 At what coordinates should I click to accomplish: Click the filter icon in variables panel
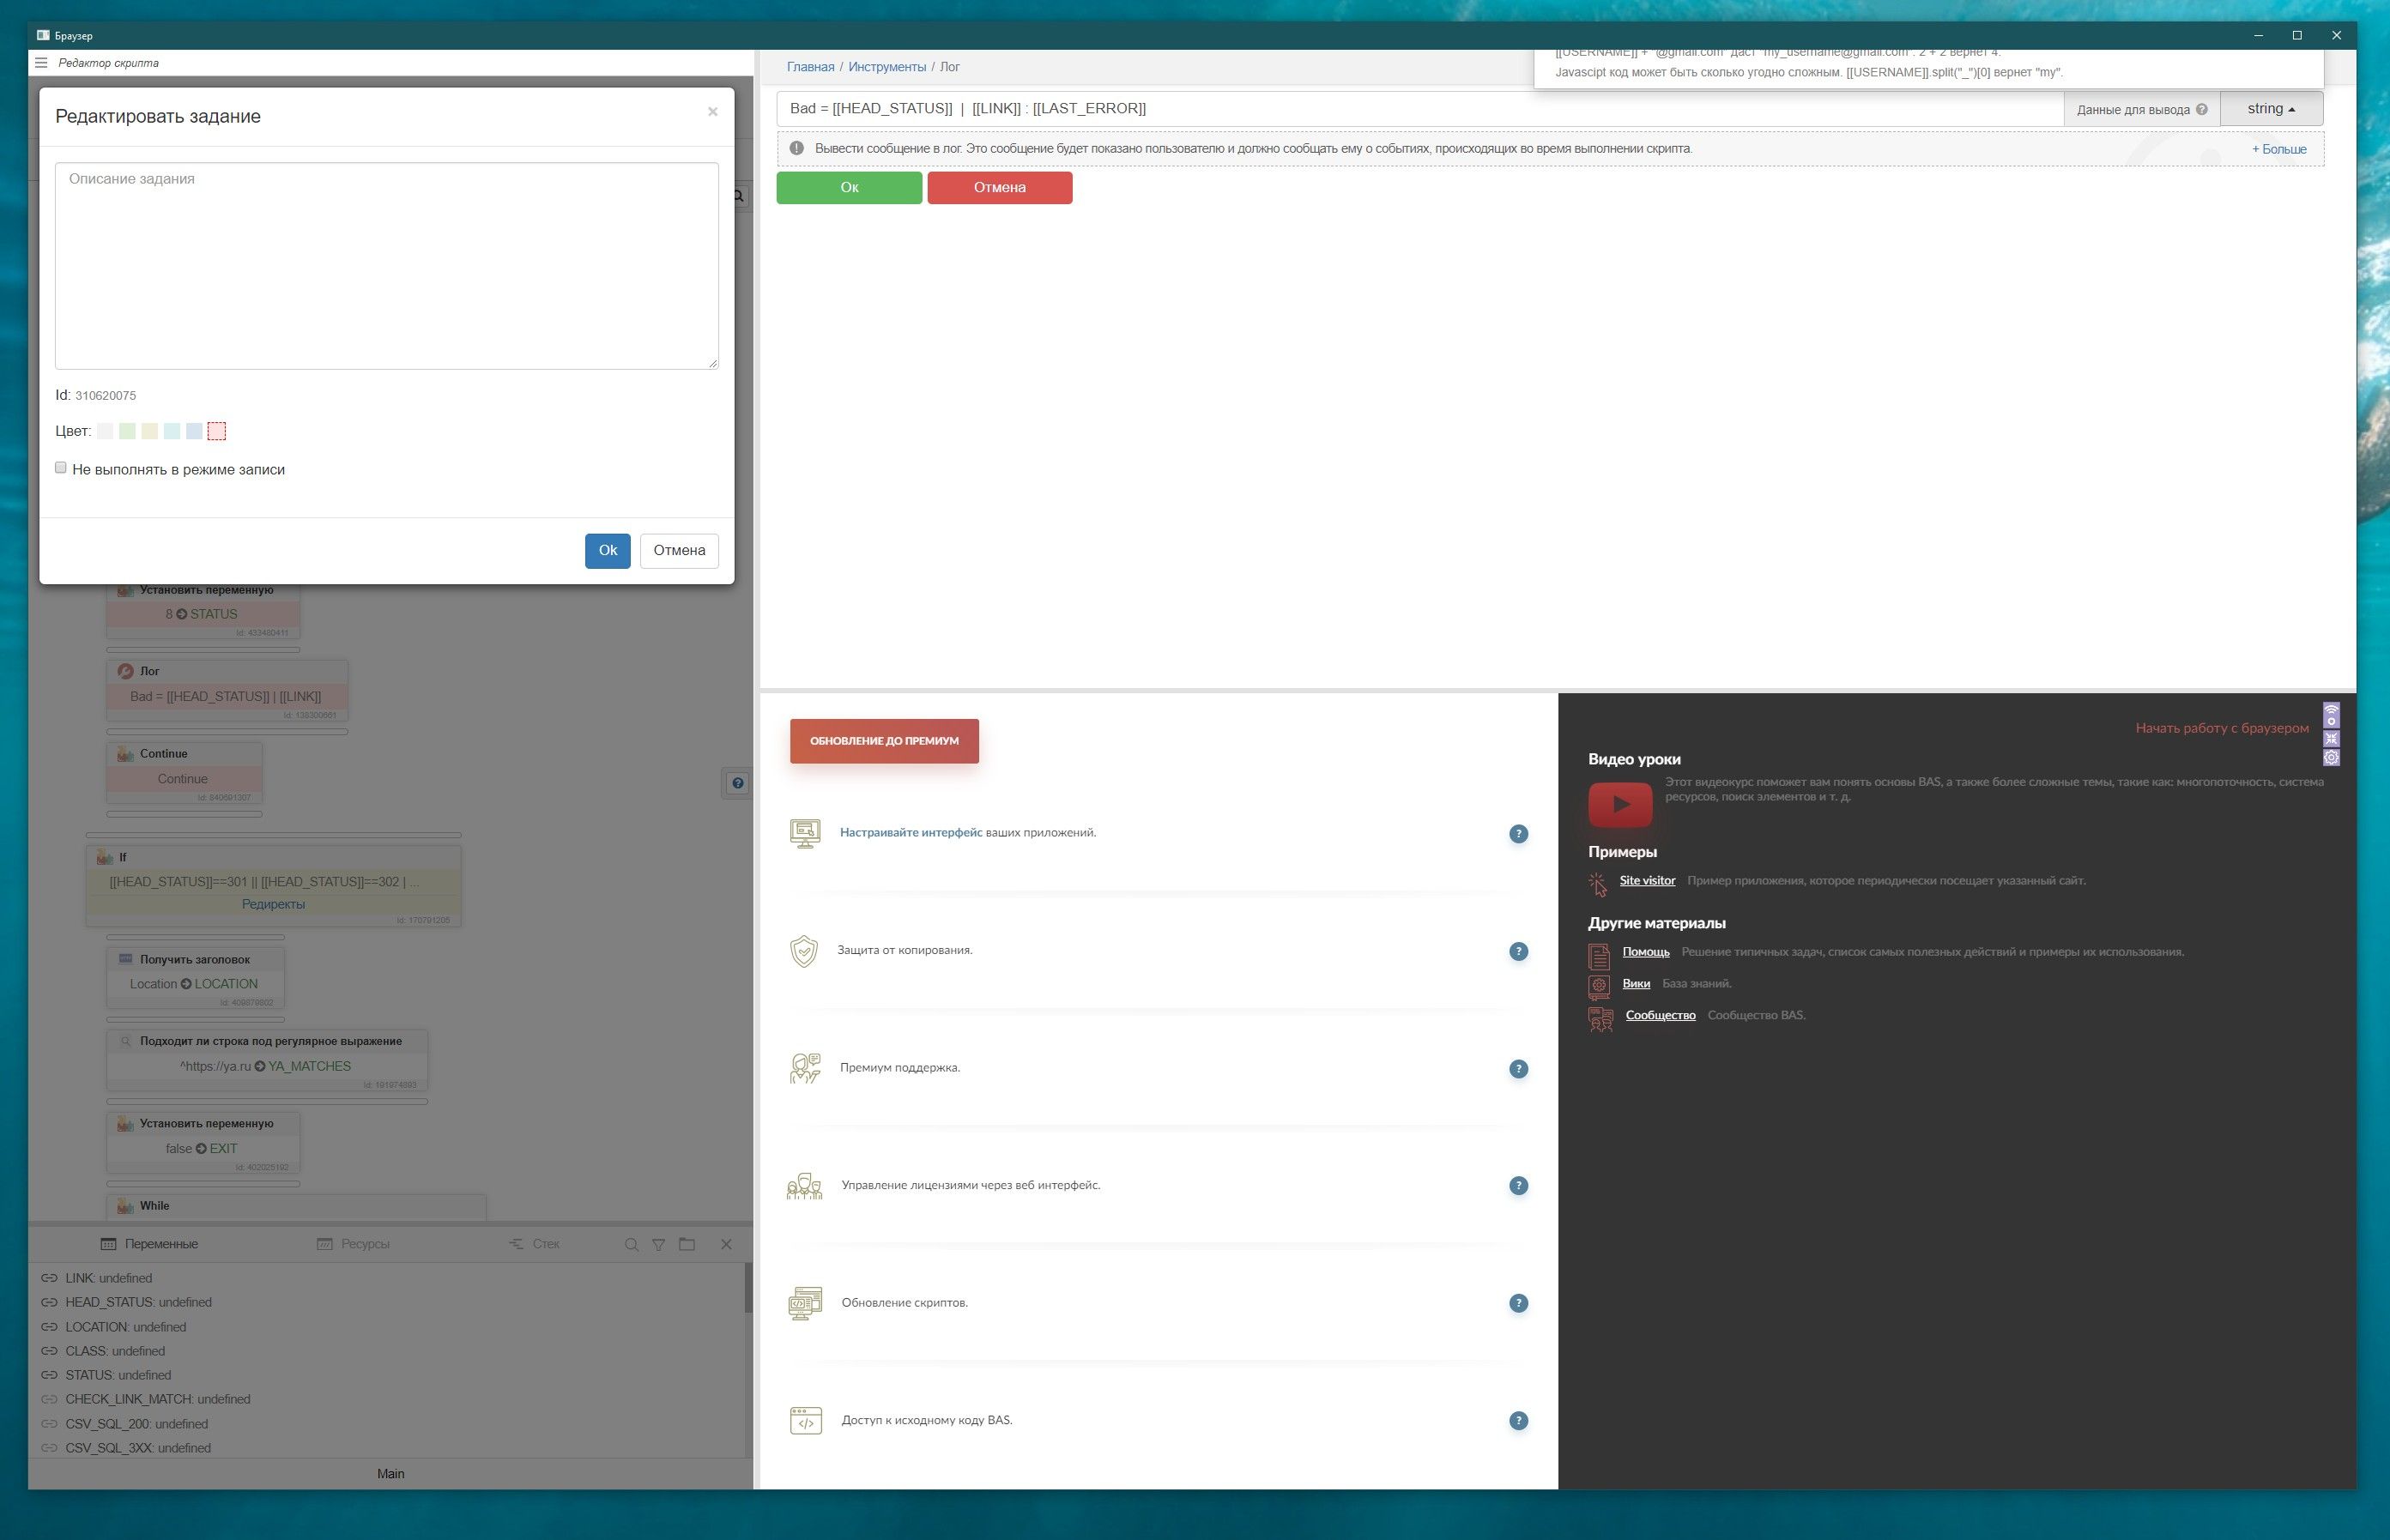(x=659, y=1245)
